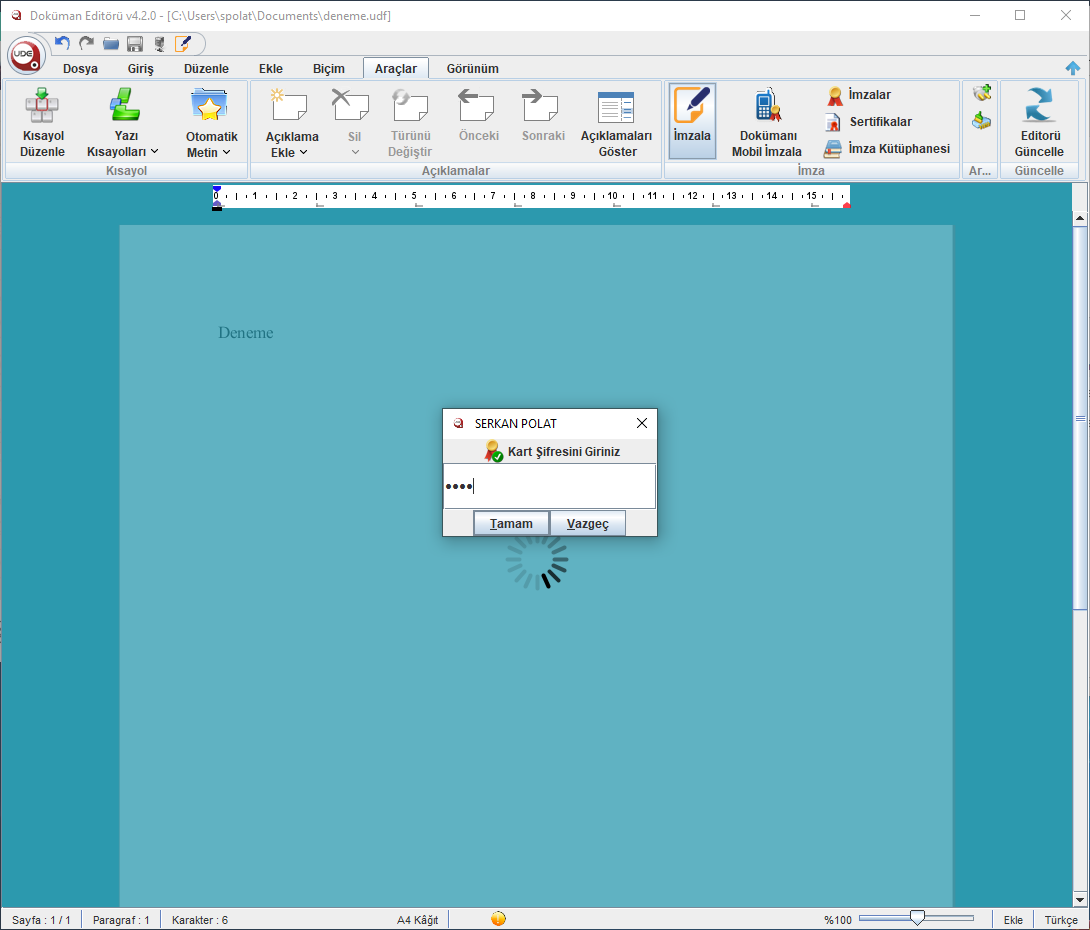The height and width of the screenshot is (930, 1090).
Task: Open Sertifikalar certificates
Action: 868,122
